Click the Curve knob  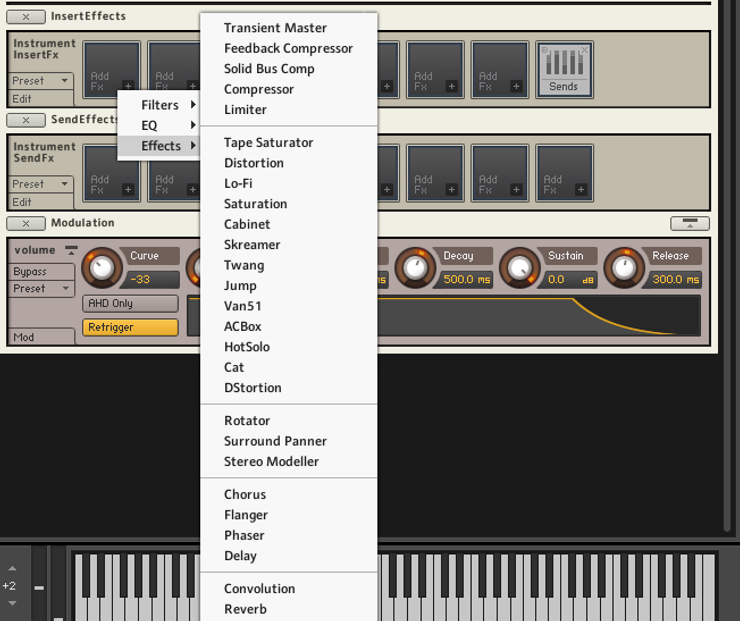[102, 268]
